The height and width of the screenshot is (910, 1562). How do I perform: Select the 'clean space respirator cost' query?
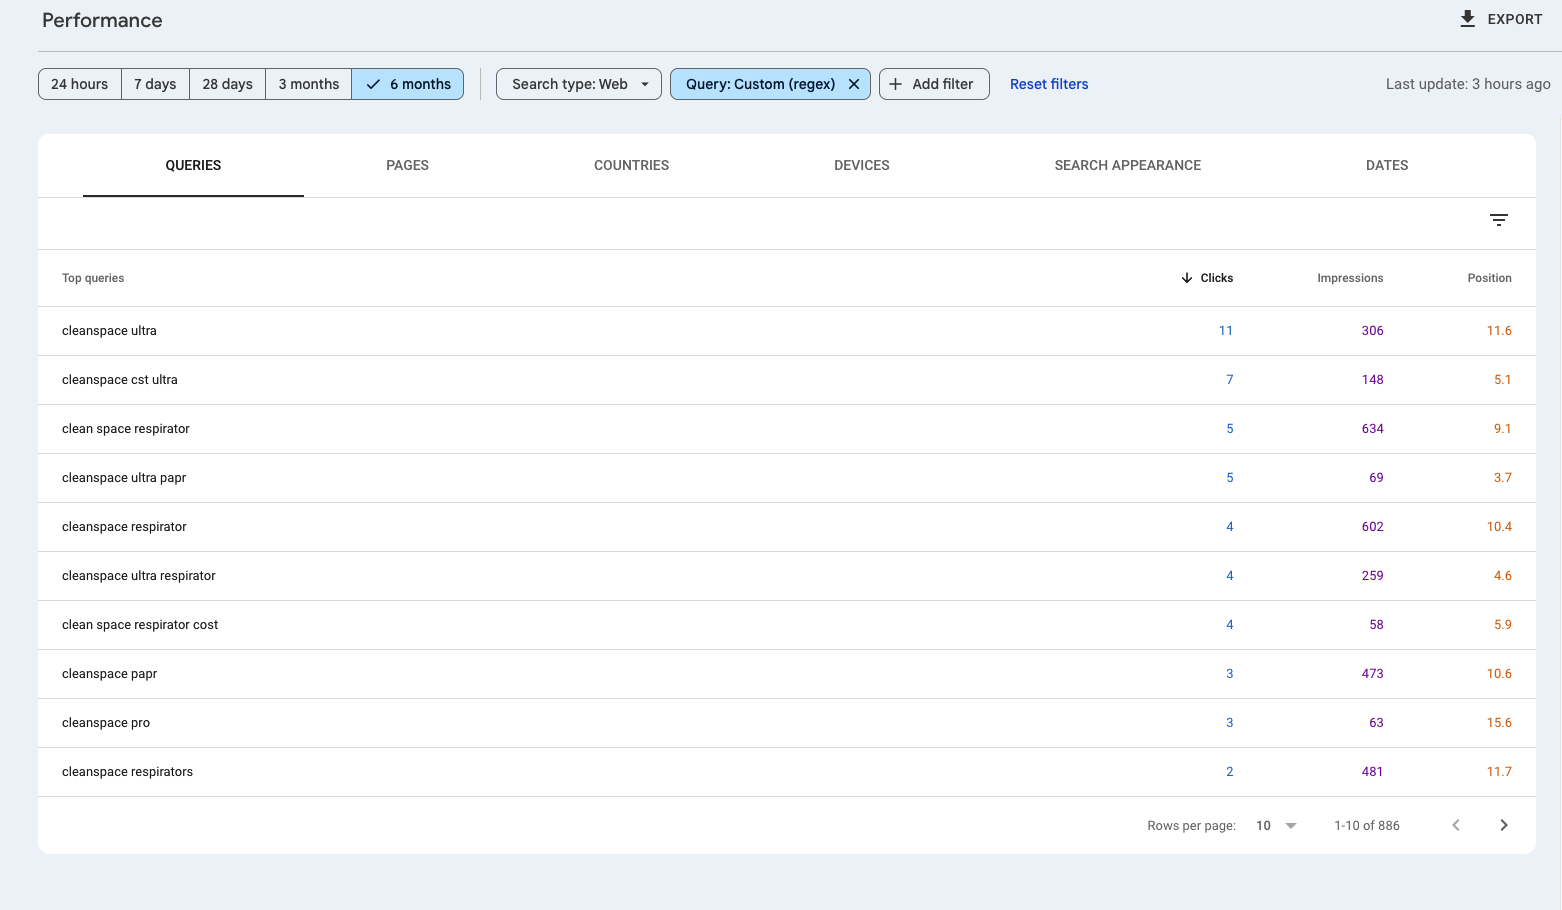point(140,625)
